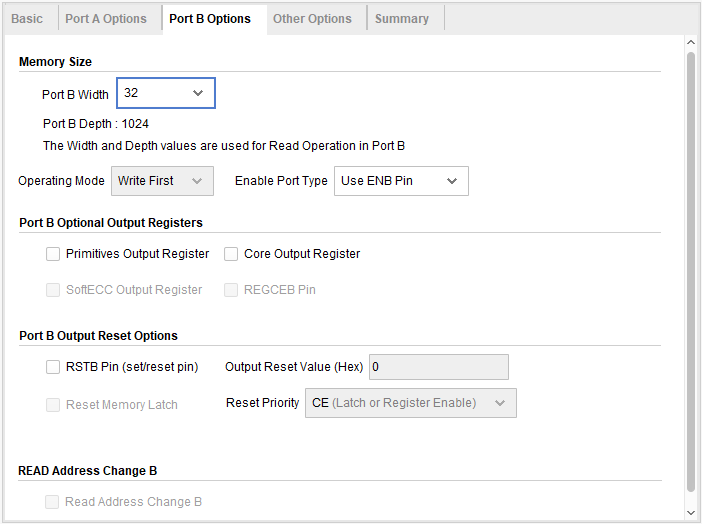Screen dimensions: 702x524
Task: Open the Reset Priority dropdown
Action: (410, 403)
